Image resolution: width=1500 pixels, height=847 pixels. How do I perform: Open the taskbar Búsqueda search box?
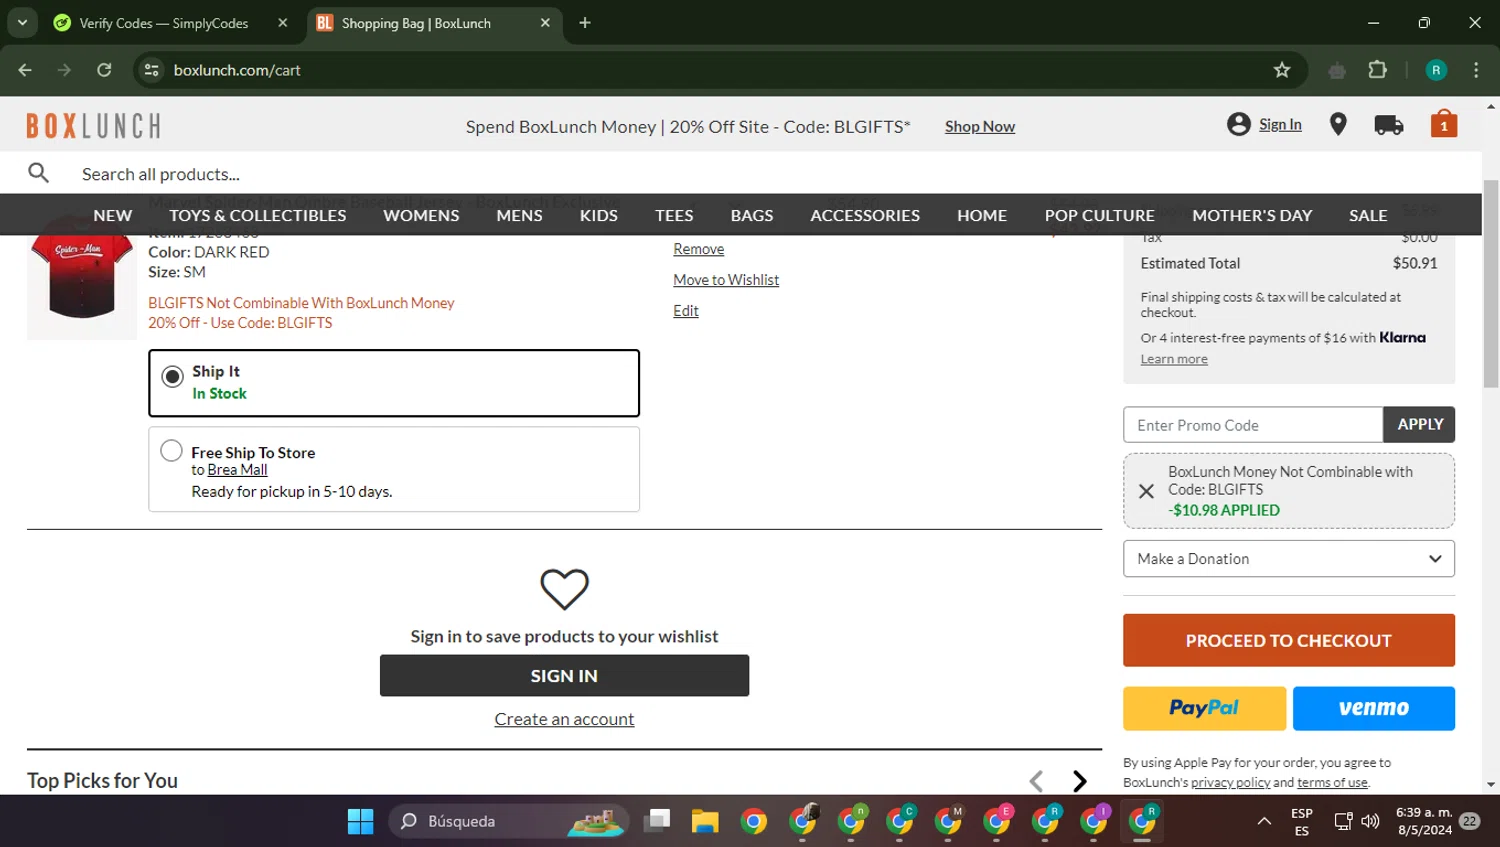click(509, 821)
